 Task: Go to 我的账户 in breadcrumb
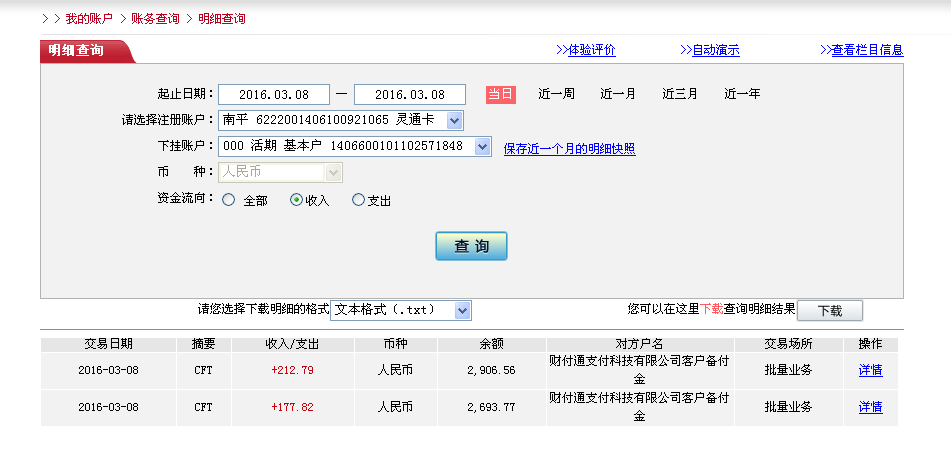(x=89, y=19)
